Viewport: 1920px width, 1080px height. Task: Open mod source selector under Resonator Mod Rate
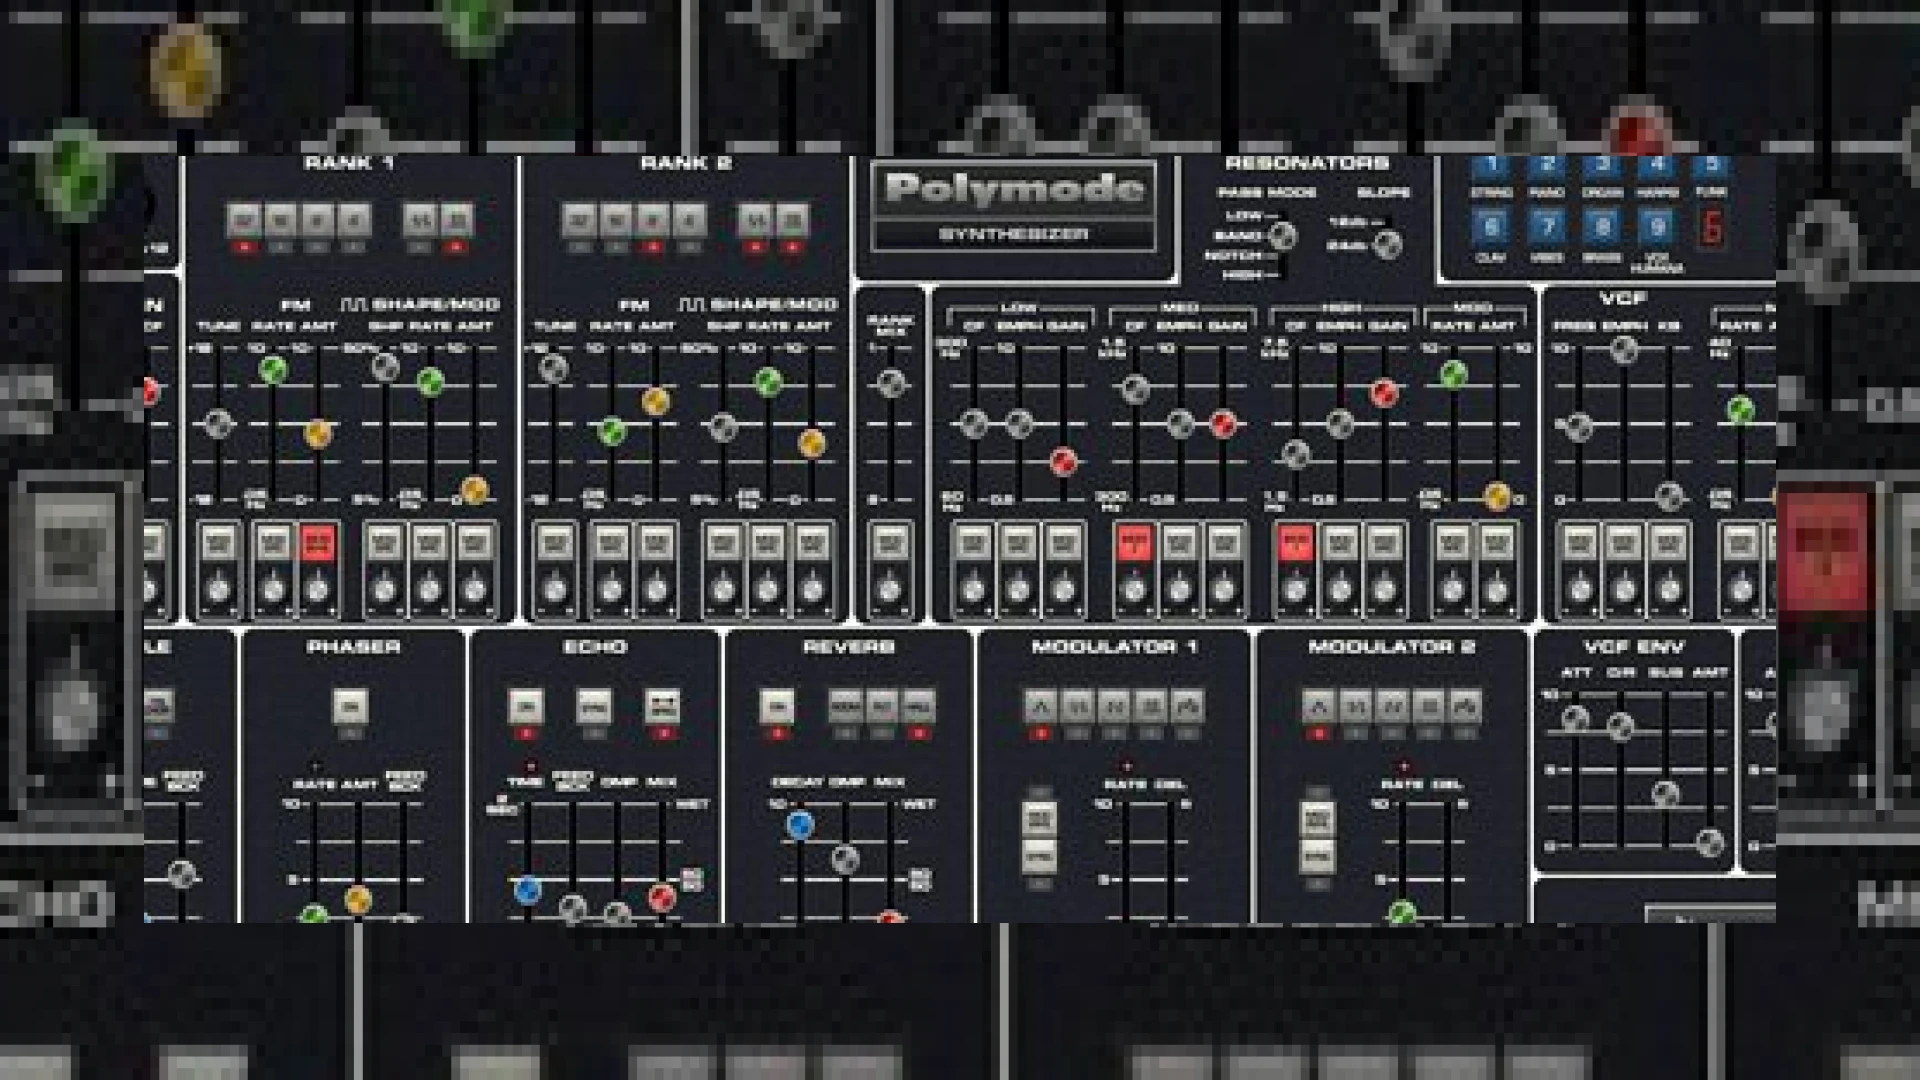coord(1452,544)
